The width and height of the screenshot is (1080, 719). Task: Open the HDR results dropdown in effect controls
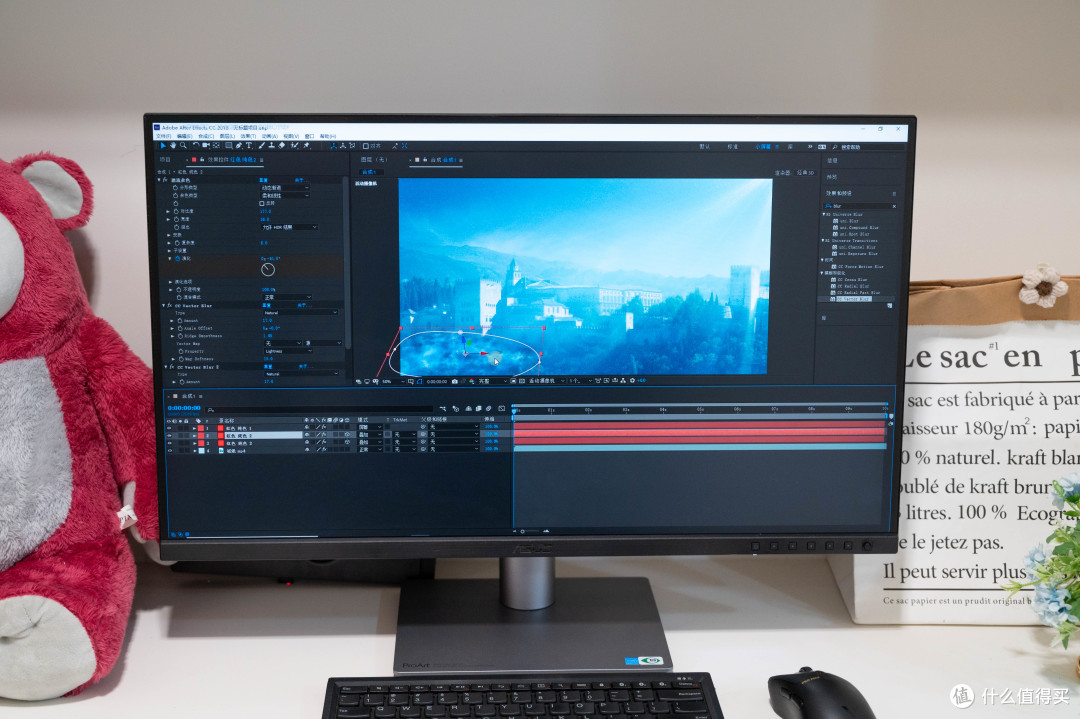pyautogui.click(x=289, y=227)
